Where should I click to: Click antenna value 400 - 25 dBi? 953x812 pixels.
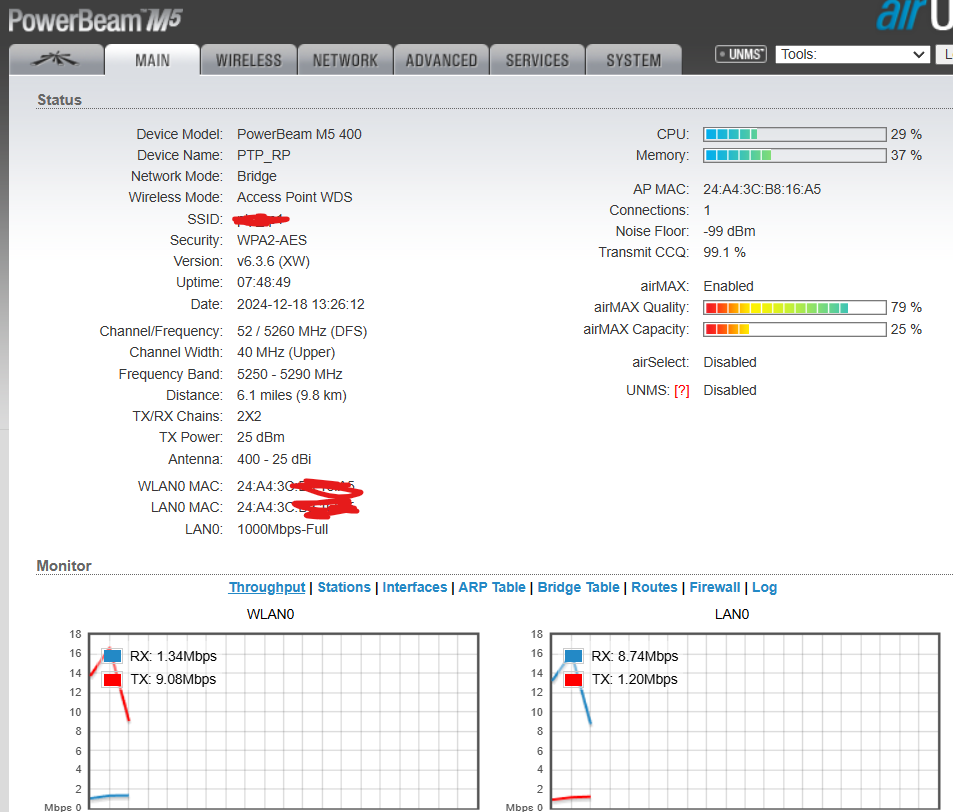[274, 459]
